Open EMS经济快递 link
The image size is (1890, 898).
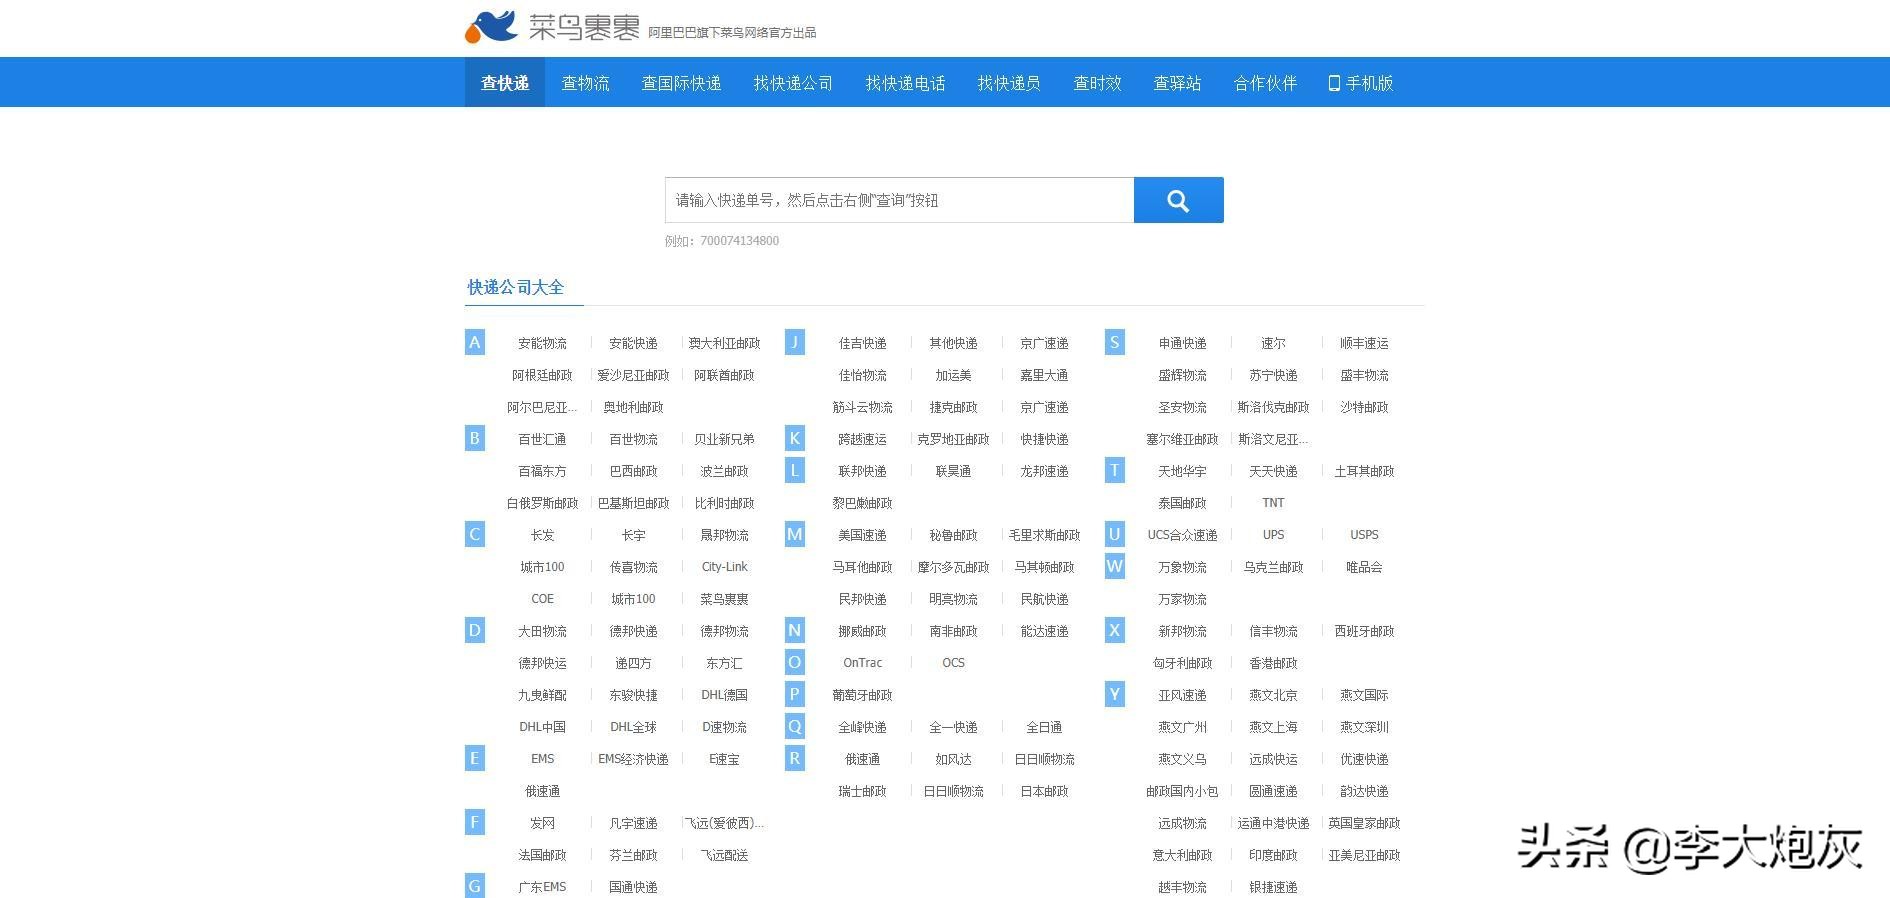click(633, 759)
